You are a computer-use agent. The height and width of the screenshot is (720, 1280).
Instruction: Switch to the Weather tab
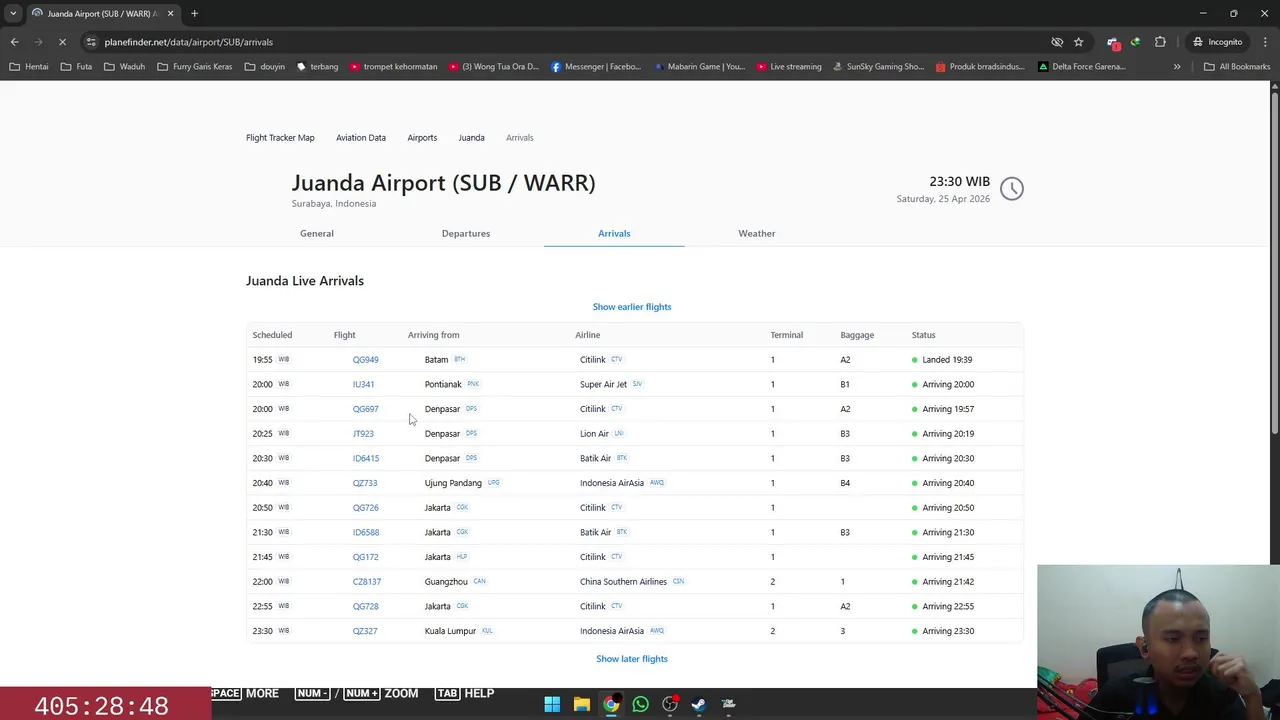757,233
